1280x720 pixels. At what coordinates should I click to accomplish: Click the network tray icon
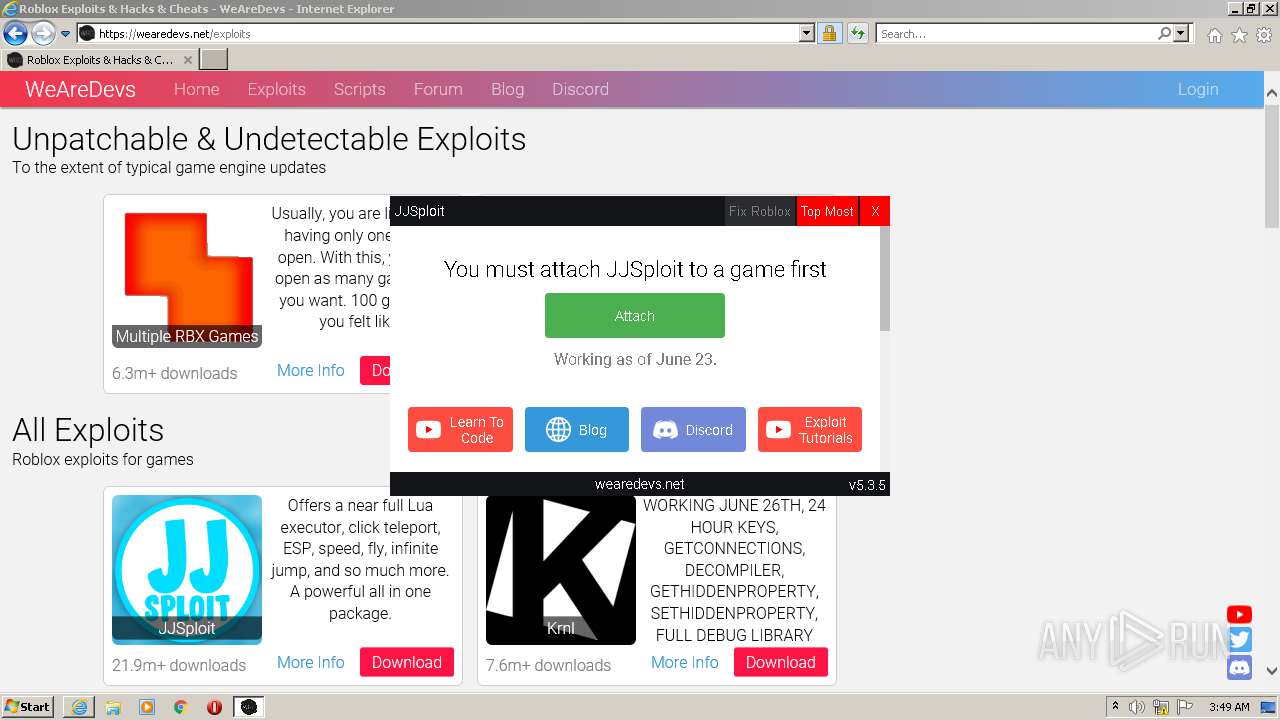coord(1161,707)
